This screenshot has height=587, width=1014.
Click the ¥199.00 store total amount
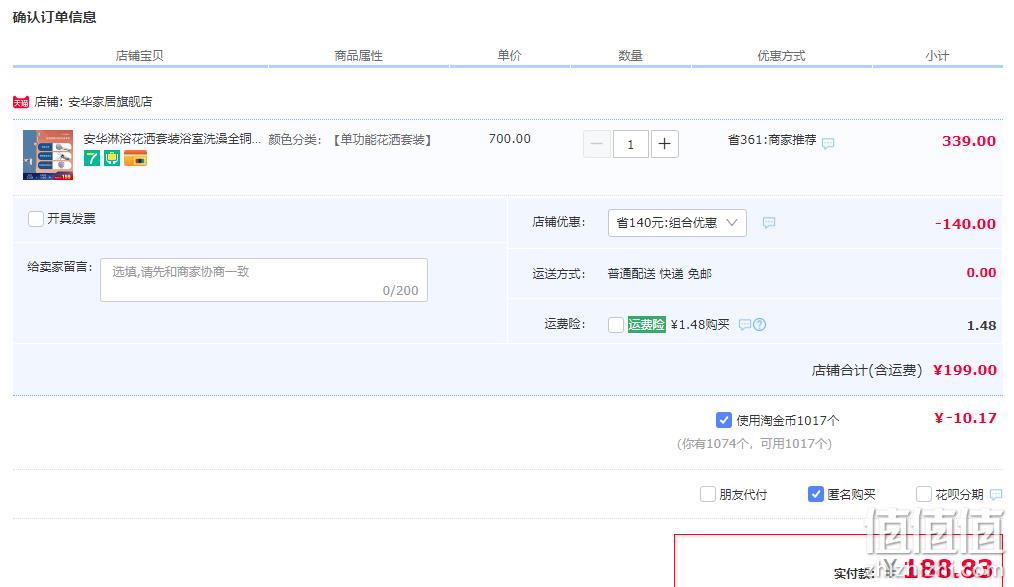pos(965,370)
